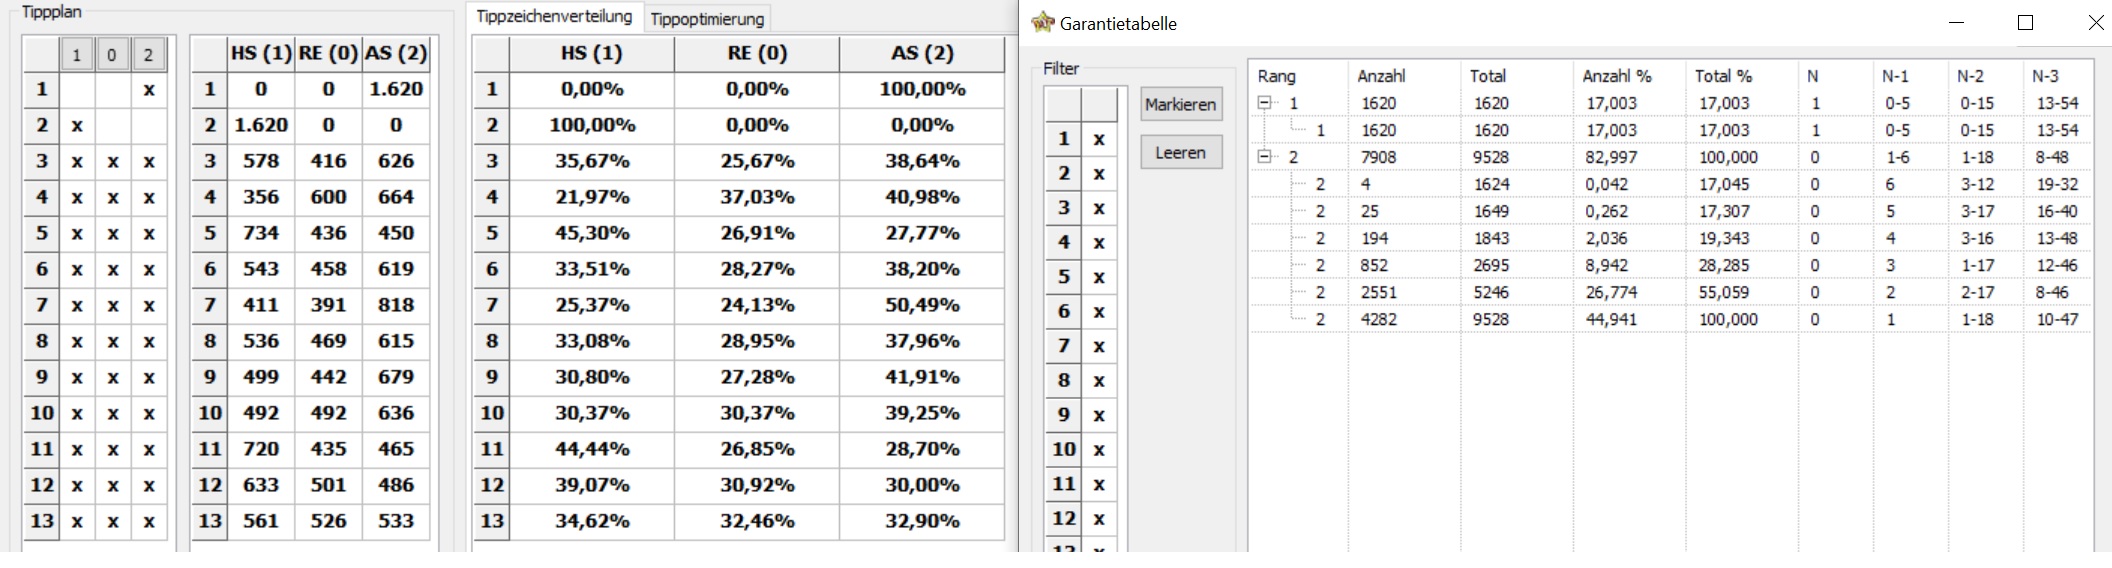This screenshot has height=568, width=2112.
Task: Select the HS (1) cell value 734
Action: [261, 233]
